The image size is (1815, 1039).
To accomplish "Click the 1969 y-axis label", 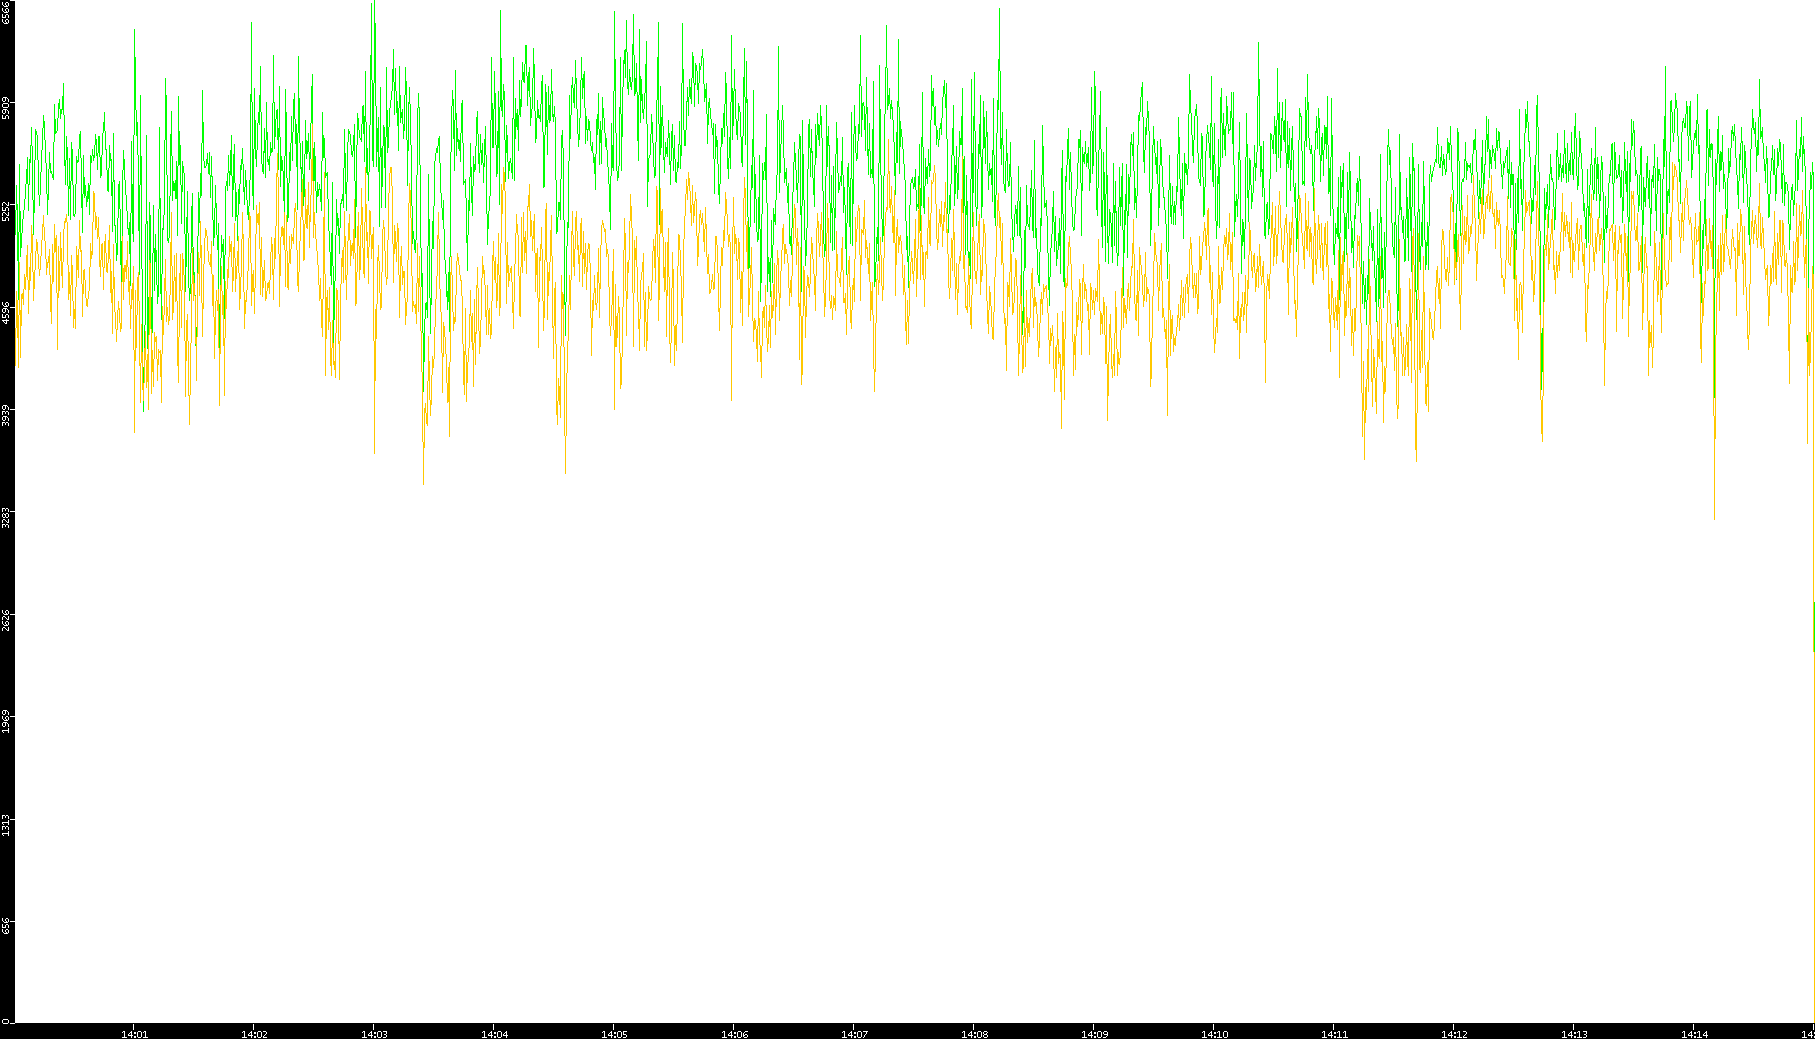I will point(7,723).
